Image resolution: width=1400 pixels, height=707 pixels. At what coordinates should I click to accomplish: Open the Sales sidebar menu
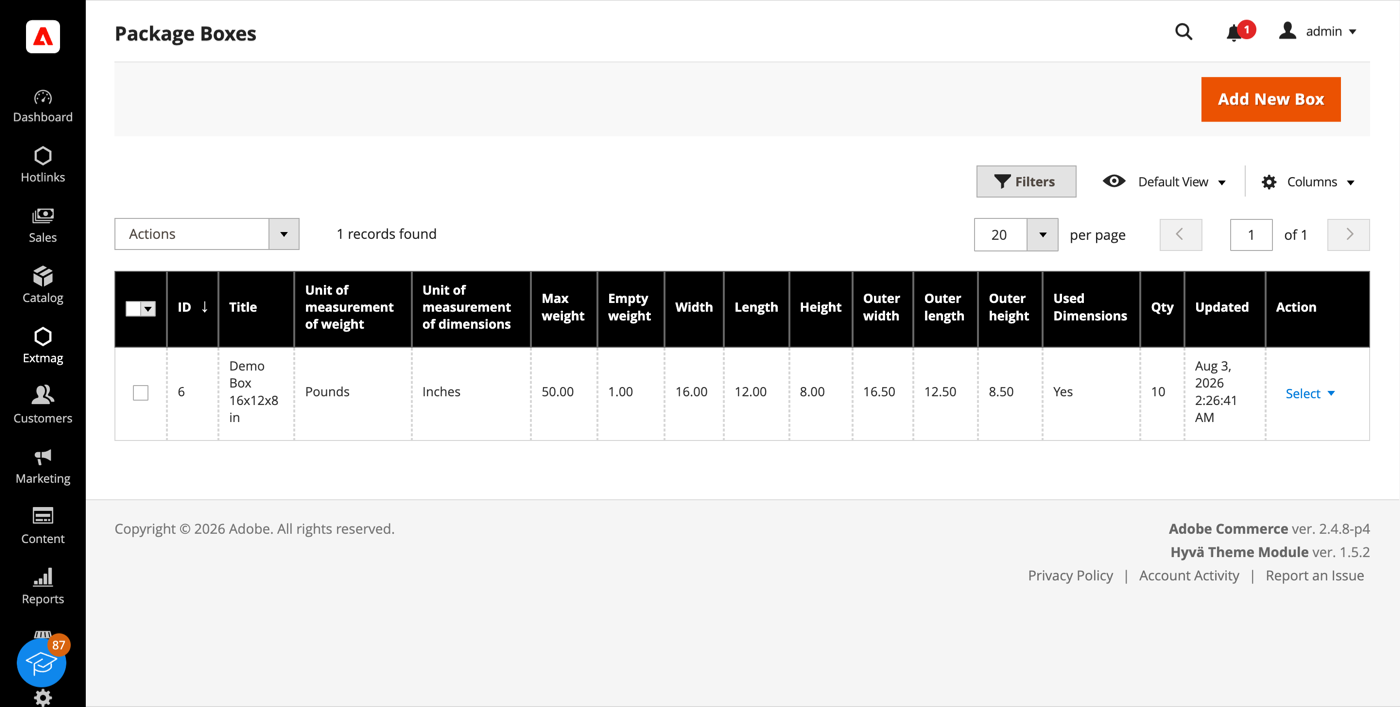pos(43,226)
